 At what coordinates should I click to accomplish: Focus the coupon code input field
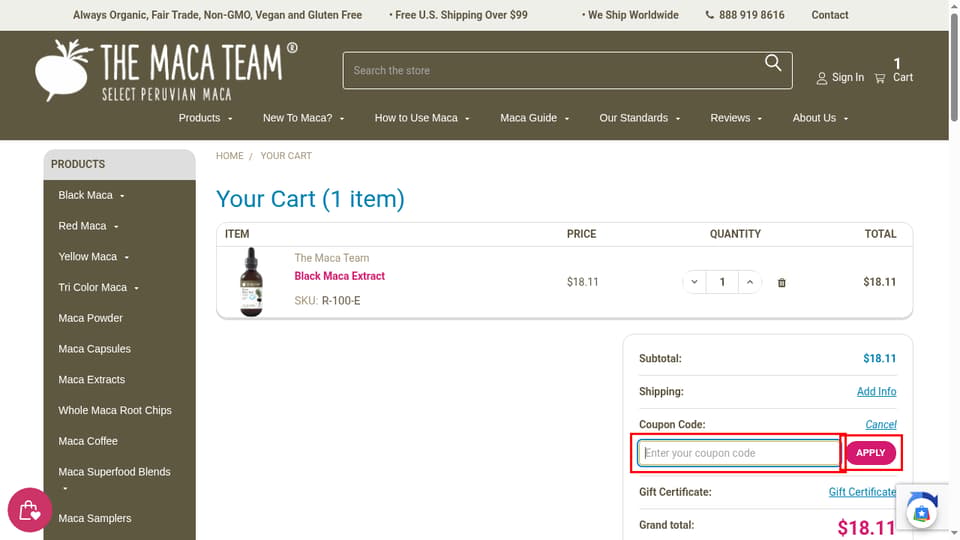(x=738, y=453)
